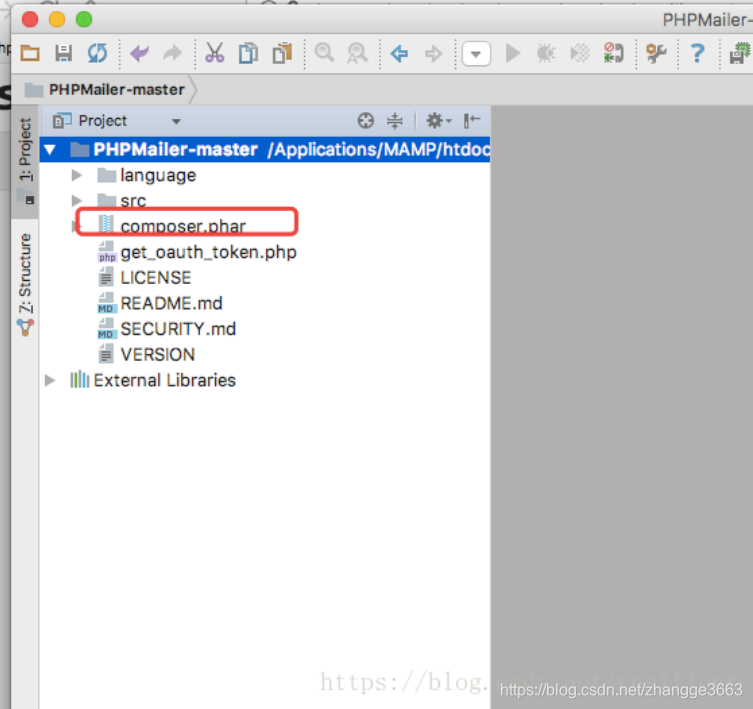Image resolution: width=753 pixels, height=709 pixels.
Task: Select composer.phar file
Action: pyautogui.click(x=183, y=226)
